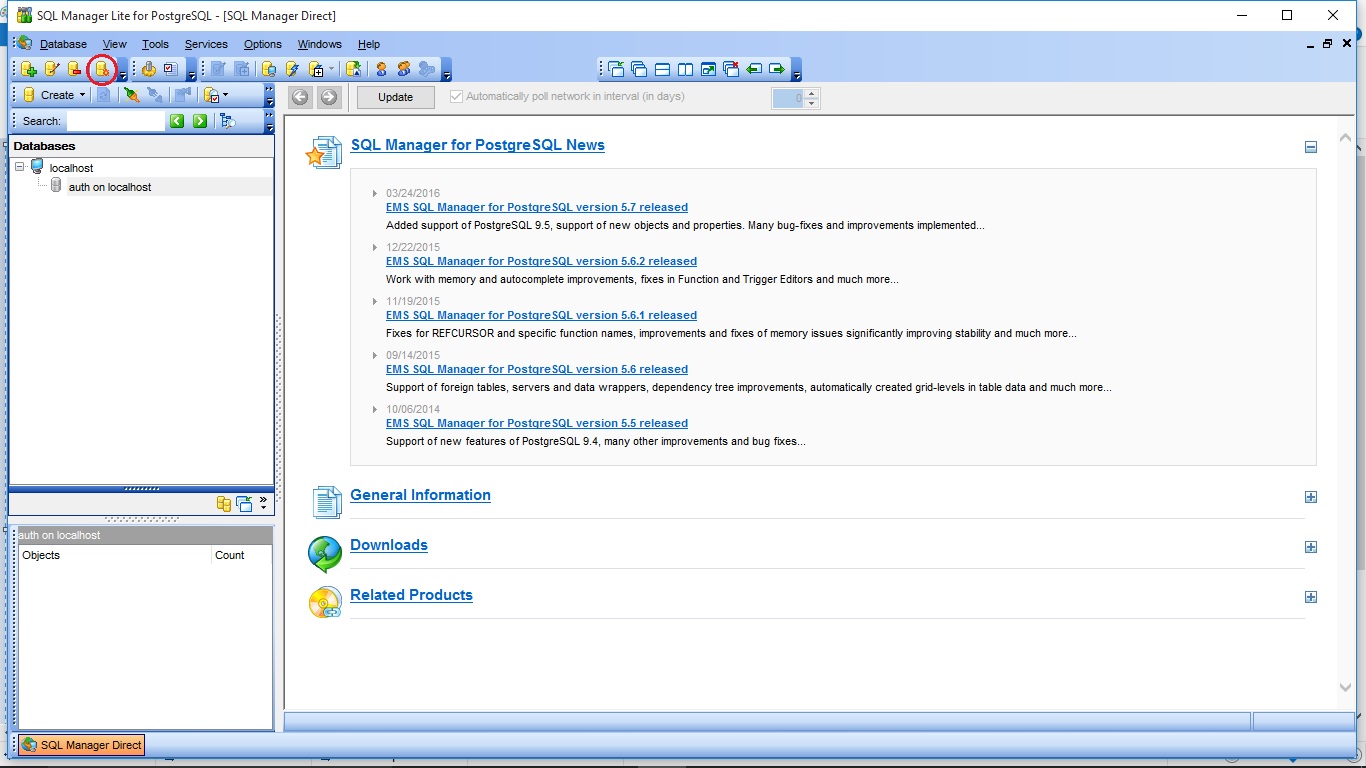
Task: Click the Unregister Database red-minus icon
Action: (x=74, y=69)
